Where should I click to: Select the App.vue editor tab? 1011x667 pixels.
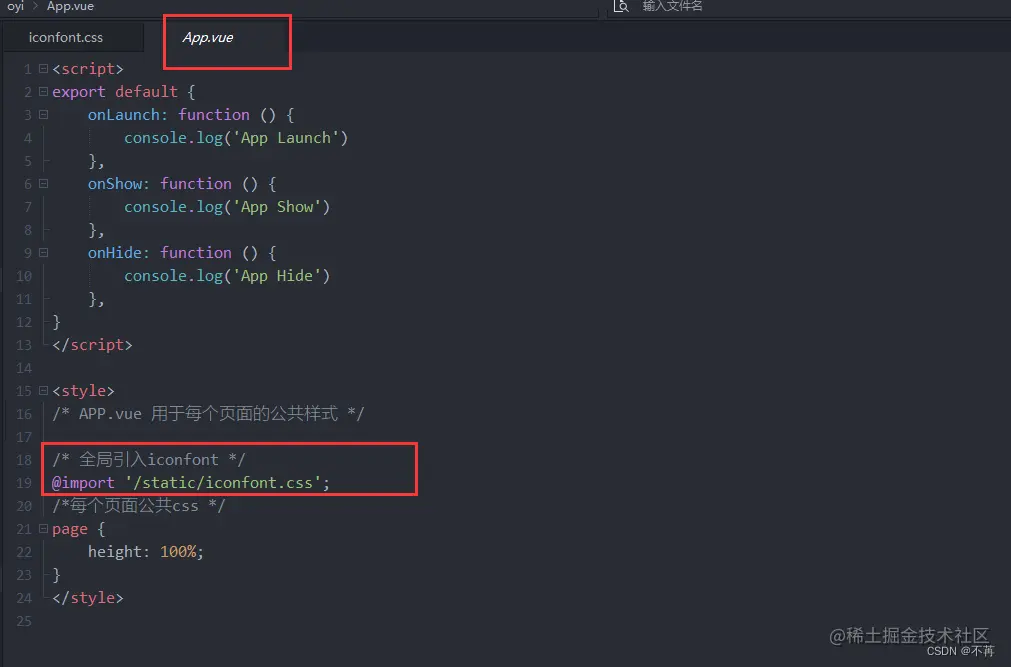pyautogui.click(x=208, y=37)
